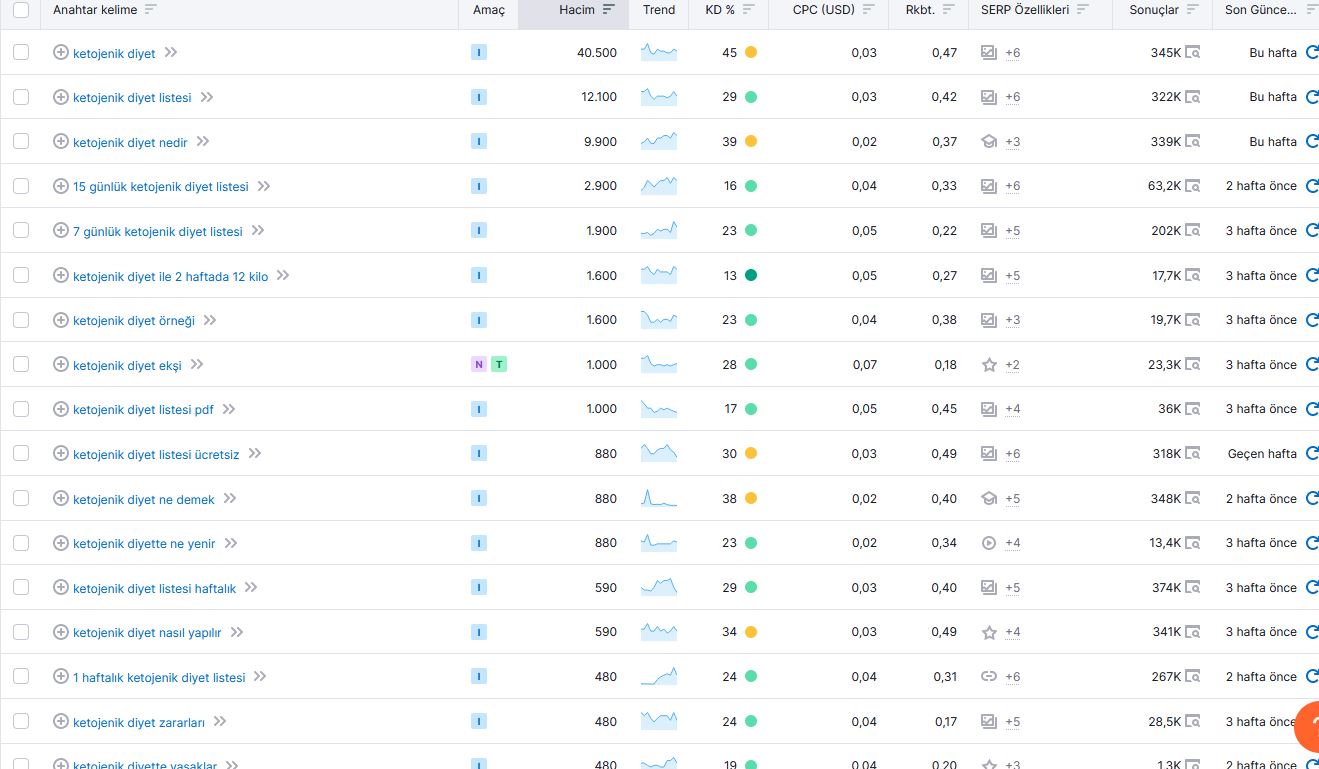
Task: Tick the checkbox for ketojenik diyet listesi pdf
Action: click(21, 409)
